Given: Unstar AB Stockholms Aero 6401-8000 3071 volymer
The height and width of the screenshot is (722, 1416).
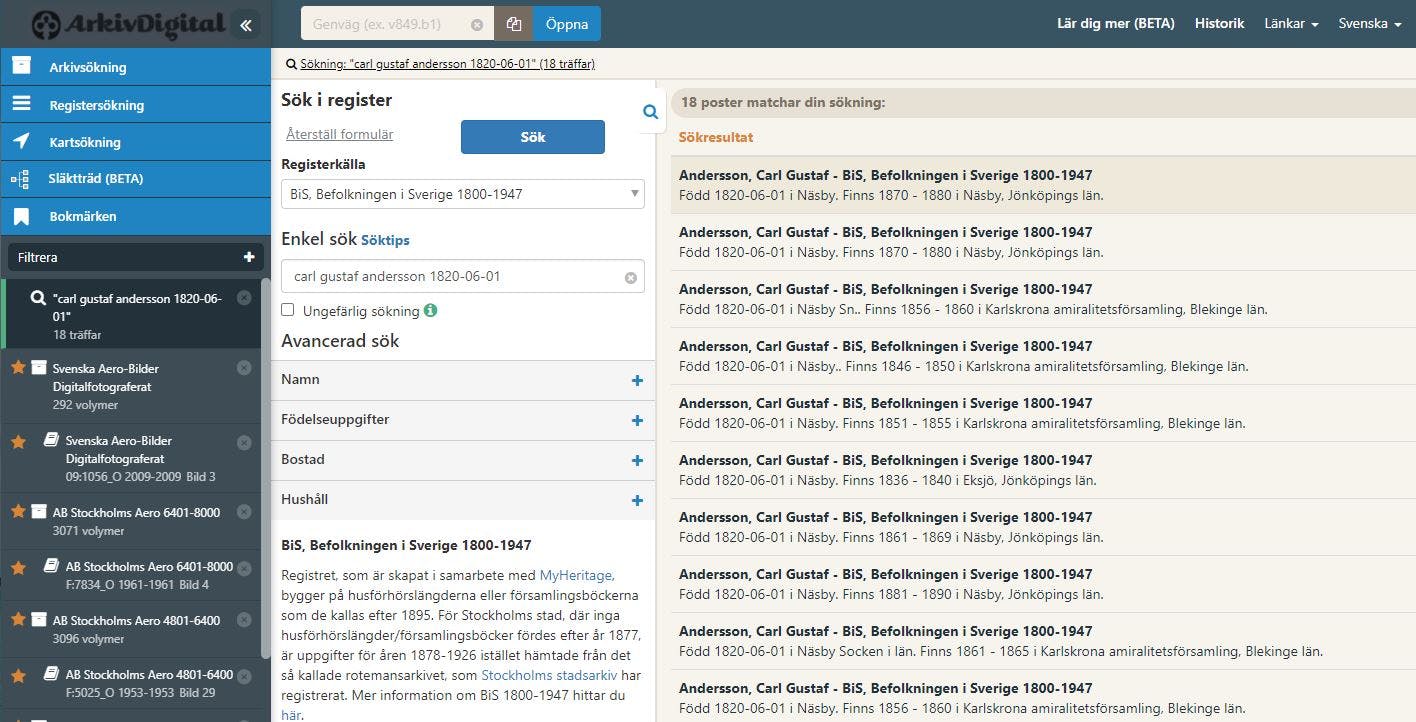Looking at the screenshot, I should point(18,512).
